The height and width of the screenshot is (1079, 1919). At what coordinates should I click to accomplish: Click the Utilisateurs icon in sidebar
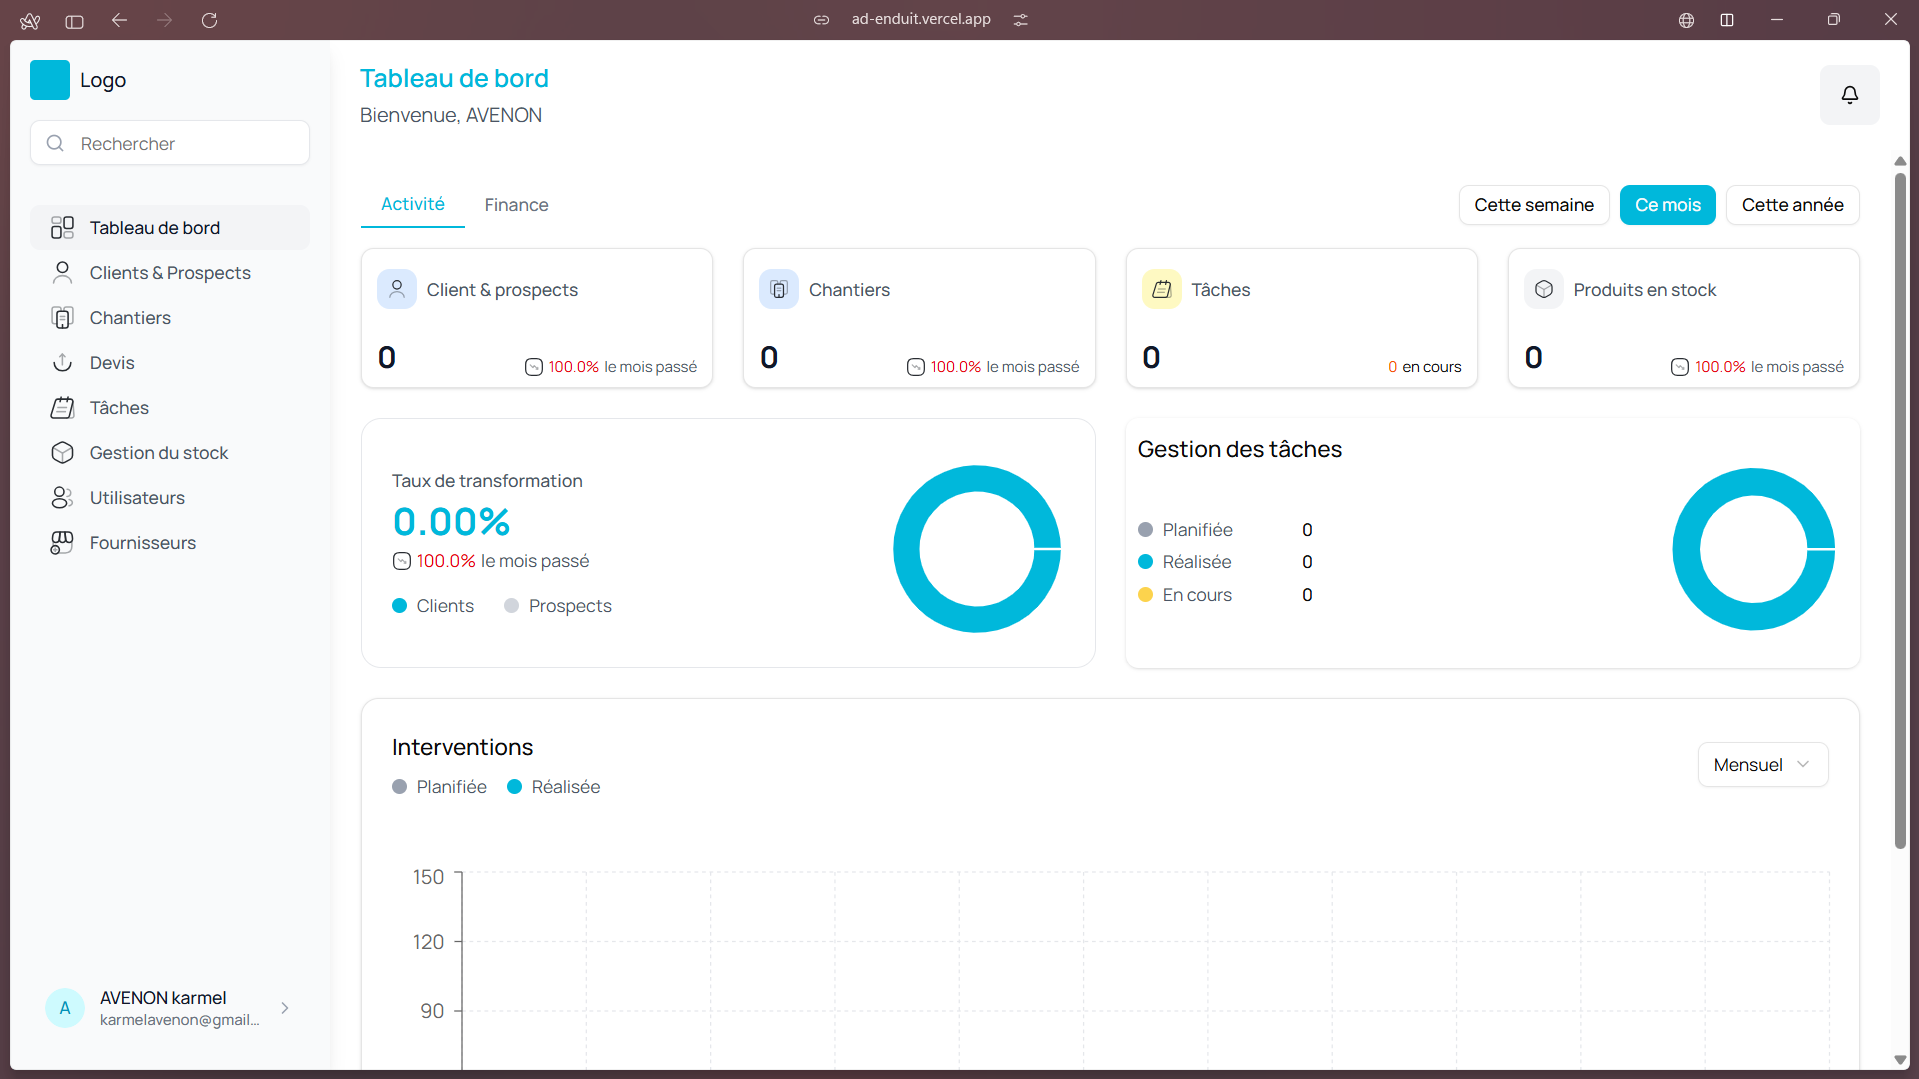pos(62,498)
